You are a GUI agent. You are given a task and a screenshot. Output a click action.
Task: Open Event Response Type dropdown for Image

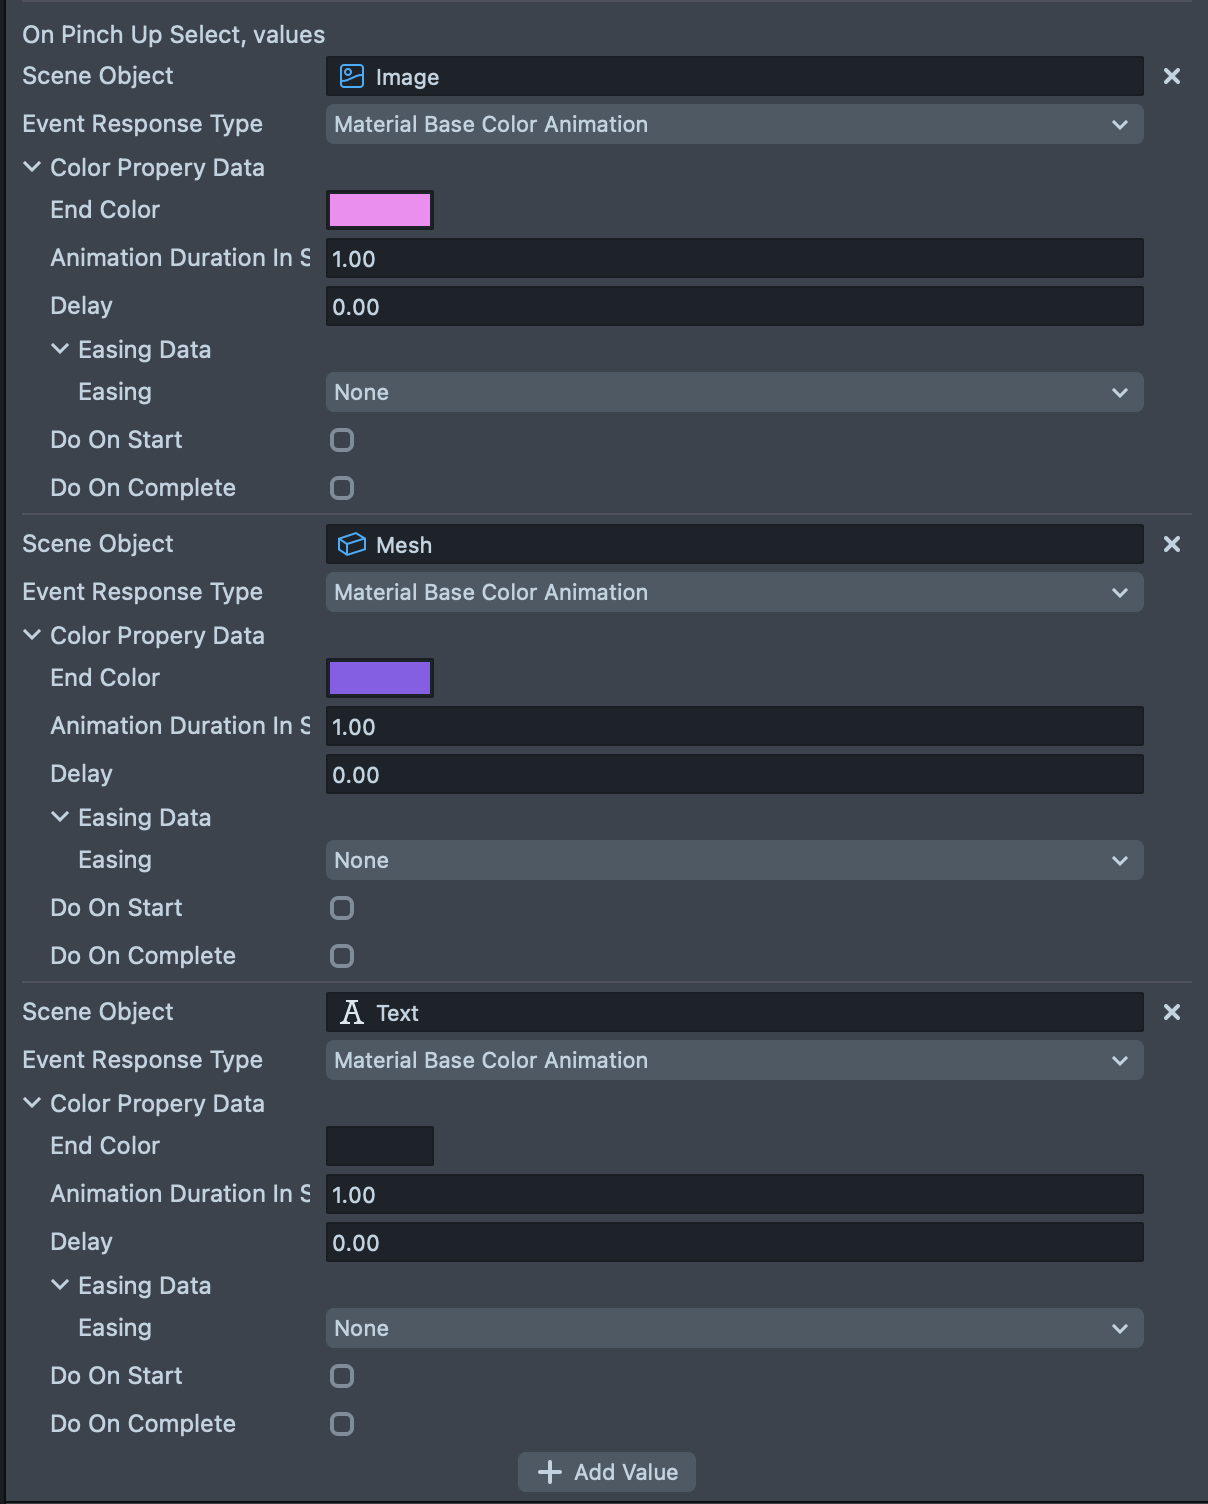734,124
